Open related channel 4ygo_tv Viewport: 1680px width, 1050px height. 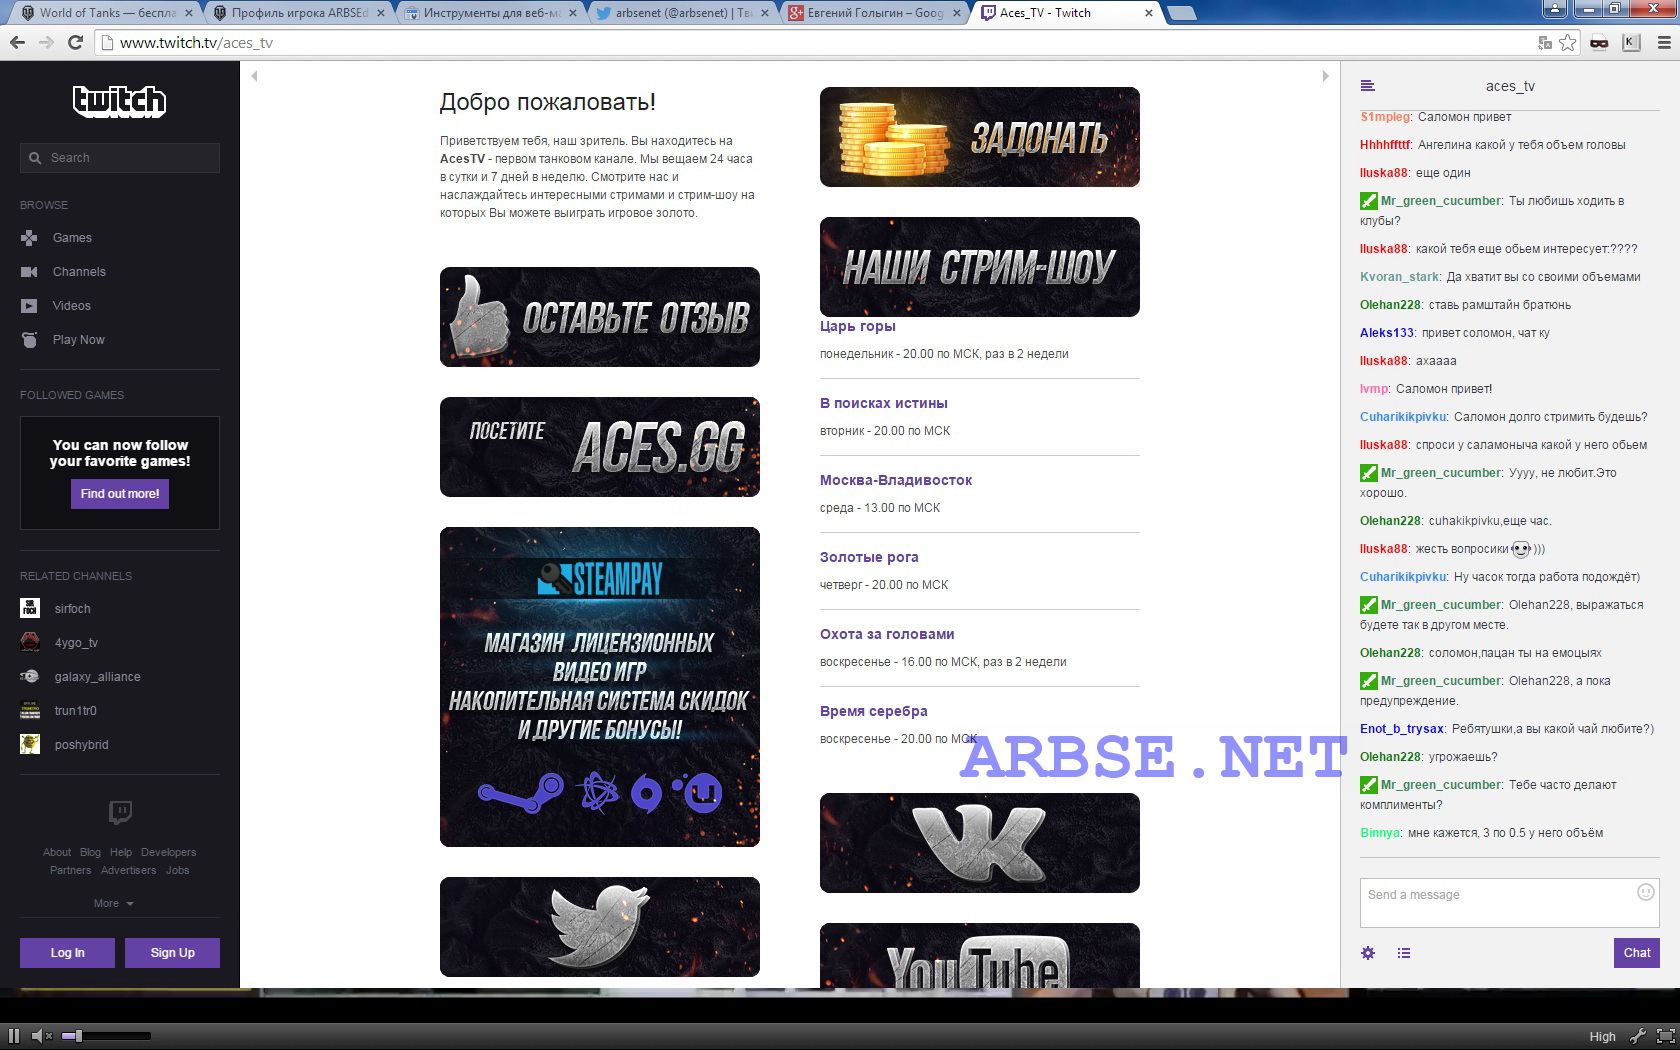76,643
